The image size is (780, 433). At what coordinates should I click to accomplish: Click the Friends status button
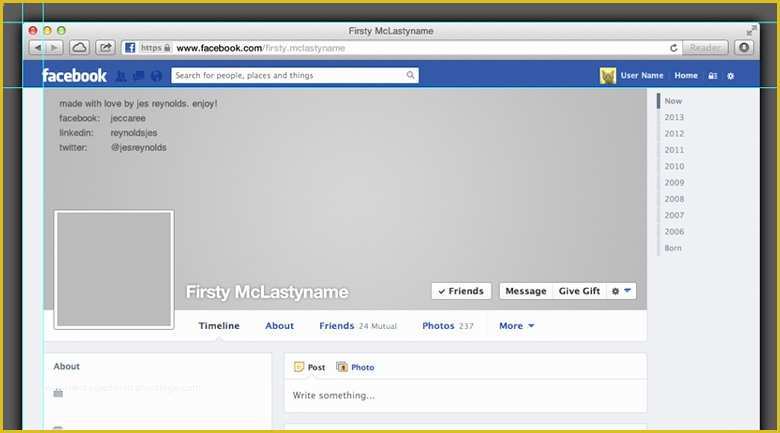click(461, 291)
